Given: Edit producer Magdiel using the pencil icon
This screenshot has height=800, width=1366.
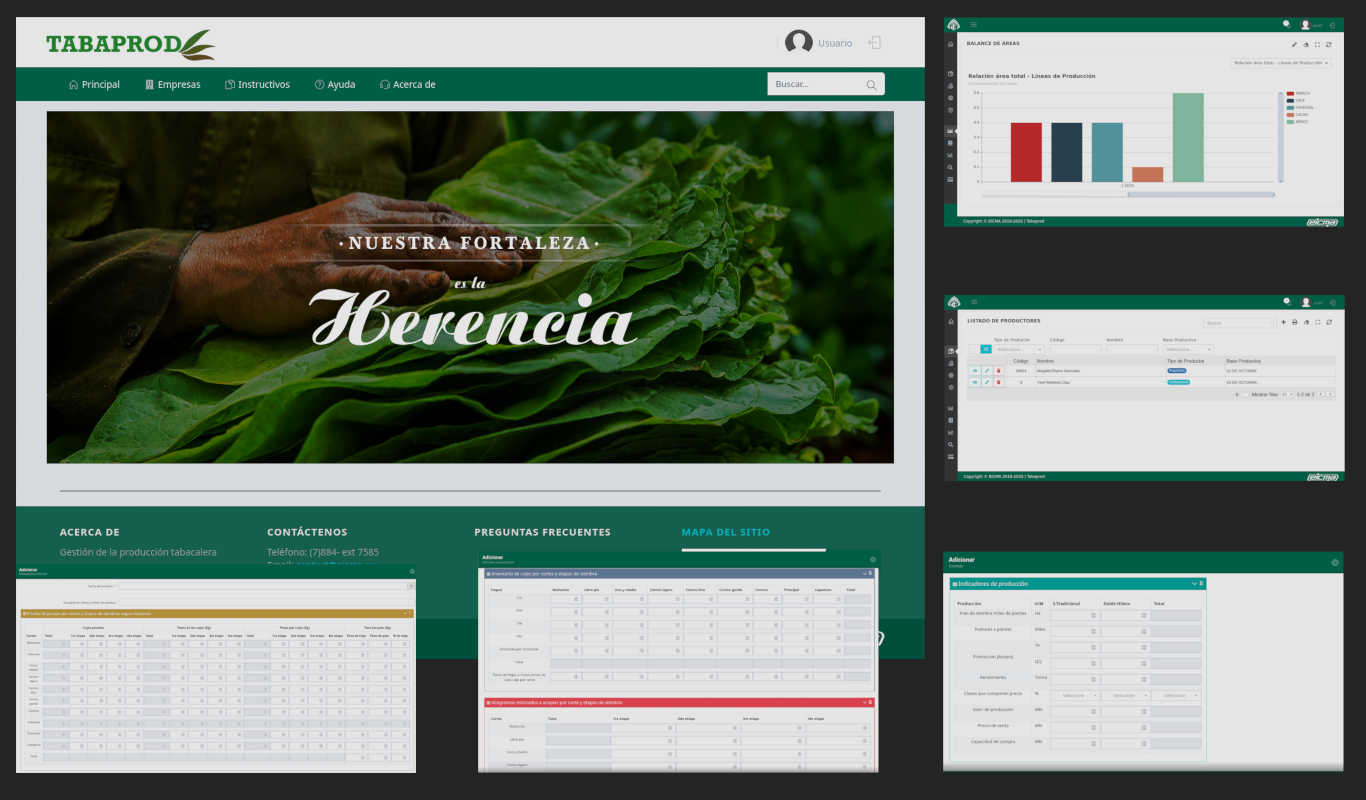Looking at the screenshot, I should (986, 371).
